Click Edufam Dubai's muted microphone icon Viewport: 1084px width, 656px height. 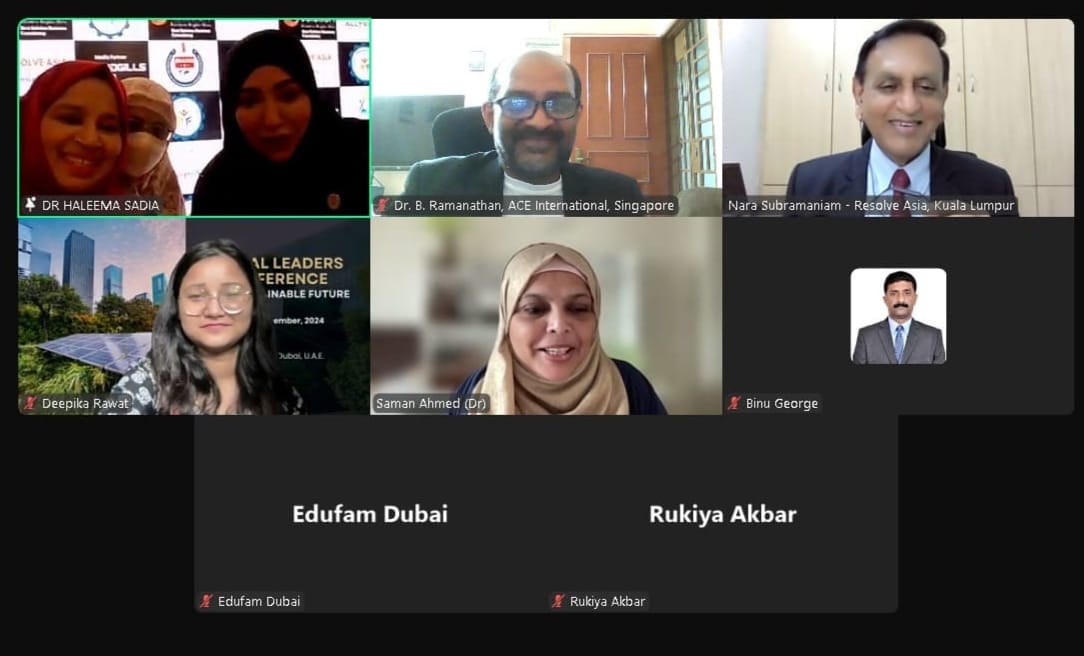(206, 601)
